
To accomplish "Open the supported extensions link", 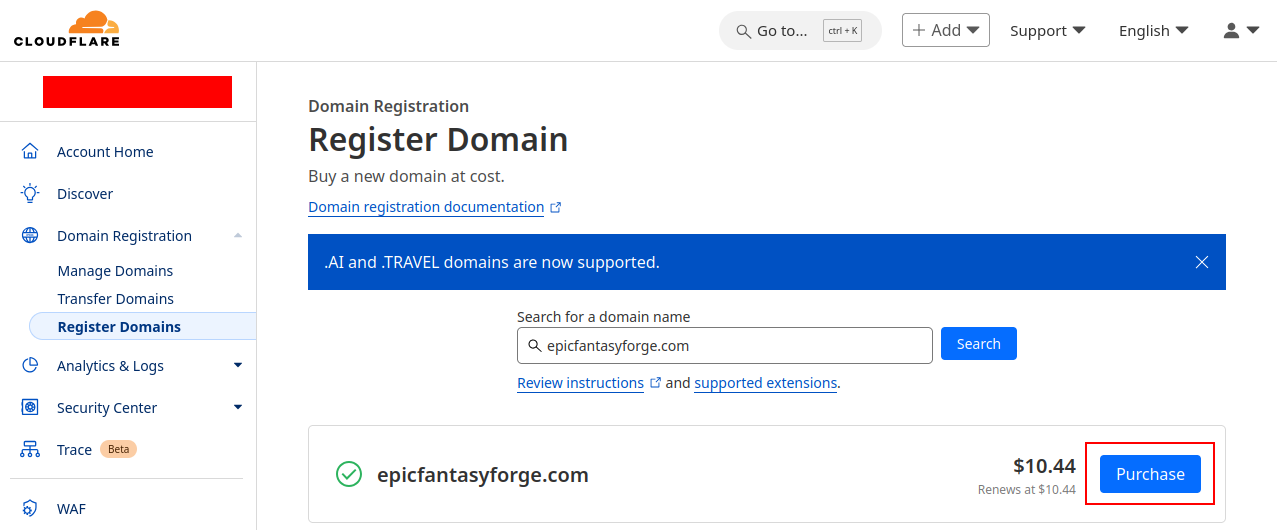I will pos(766,383).
